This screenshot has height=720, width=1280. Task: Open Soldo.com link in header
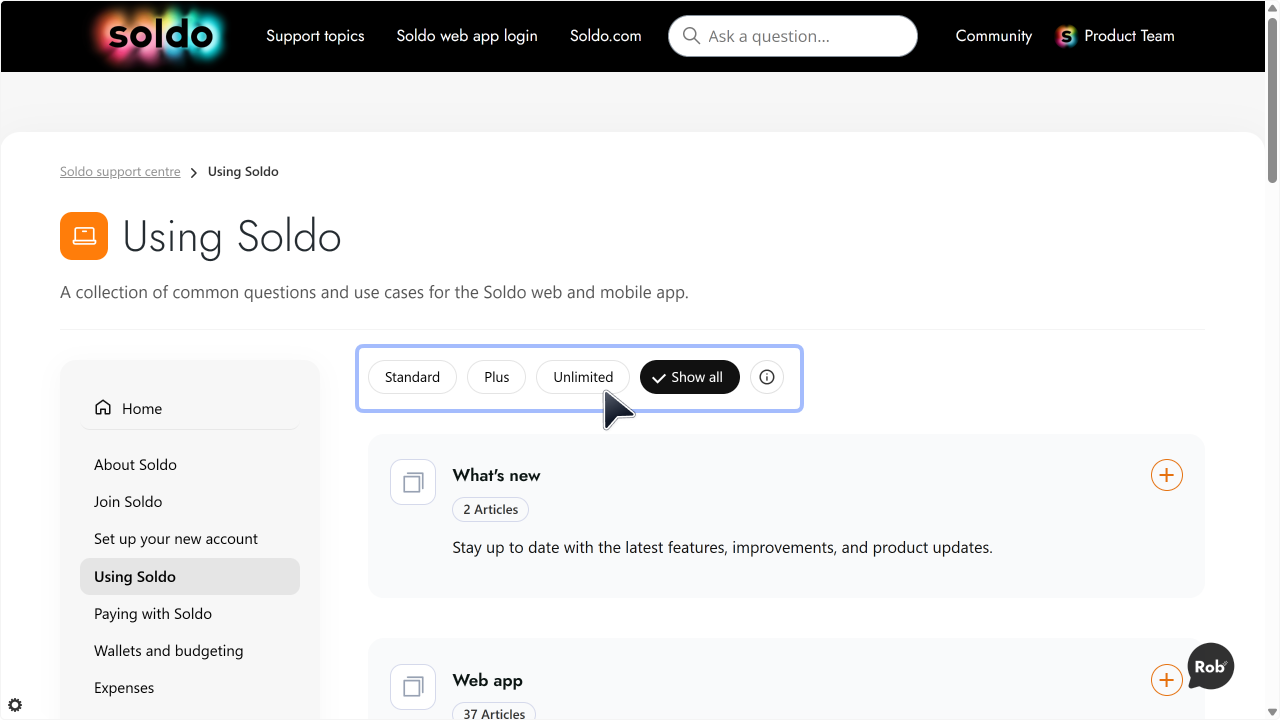point(606,36)
